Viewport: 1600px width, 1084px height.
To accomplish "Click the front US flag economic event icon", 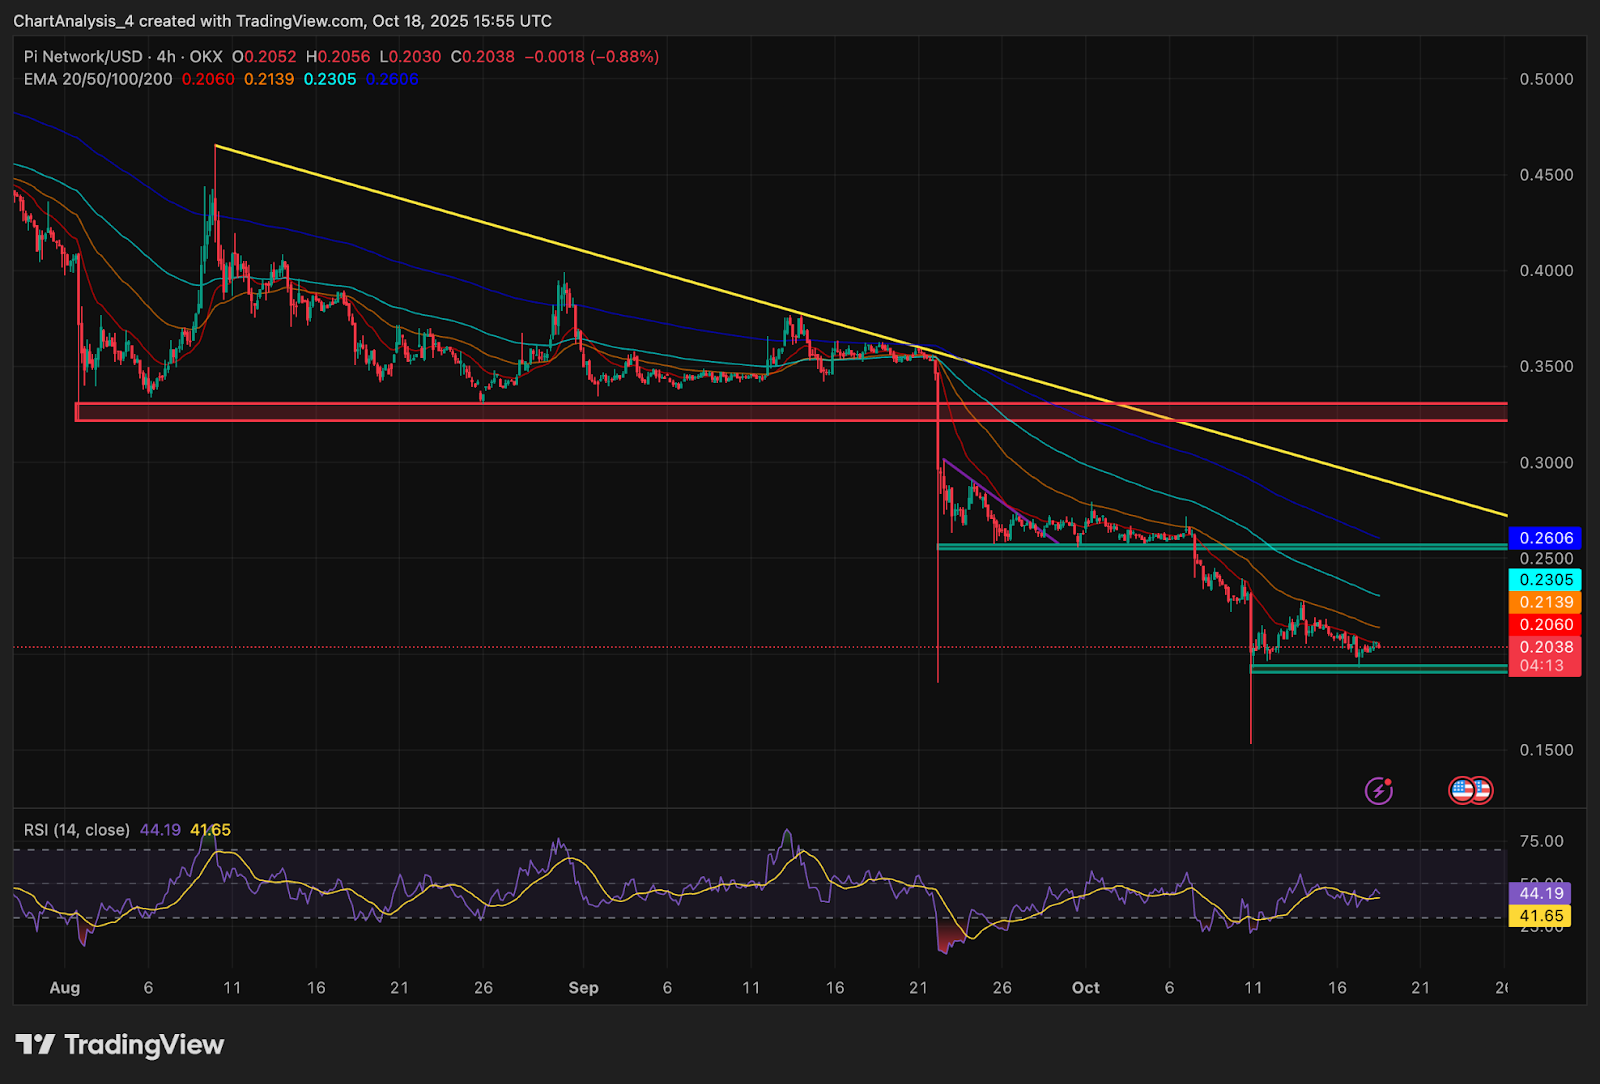I will click(x=1463, y=791).
